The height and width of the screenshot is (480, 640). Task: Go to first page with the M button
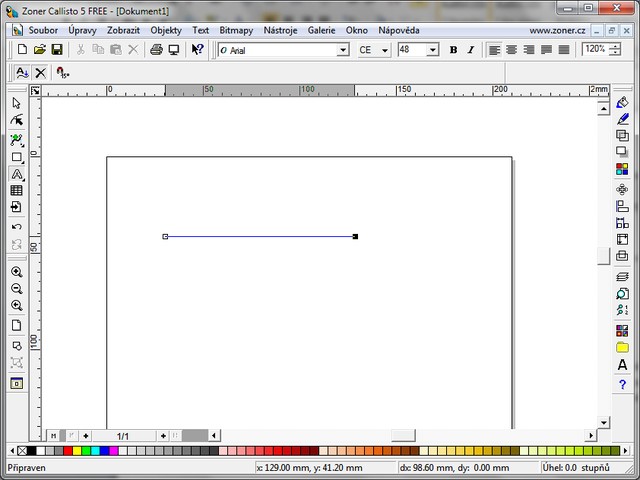(x=53, y=436)
